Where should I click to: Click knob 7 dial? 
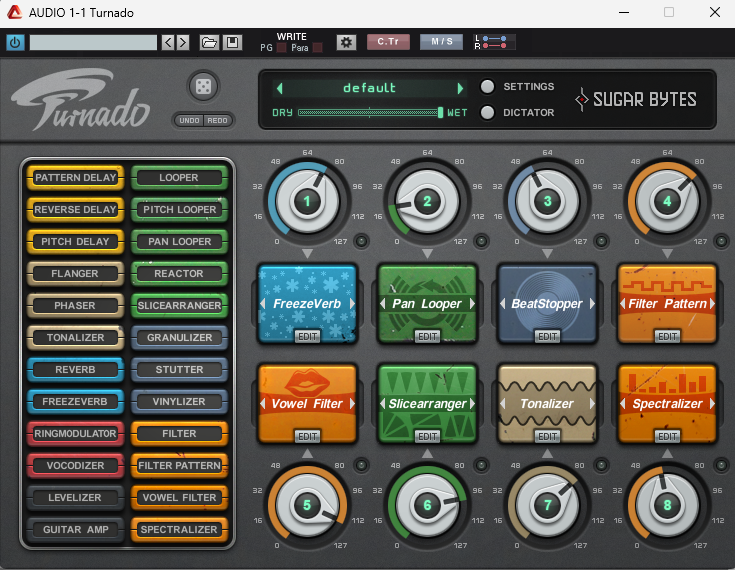pos(547,505)
